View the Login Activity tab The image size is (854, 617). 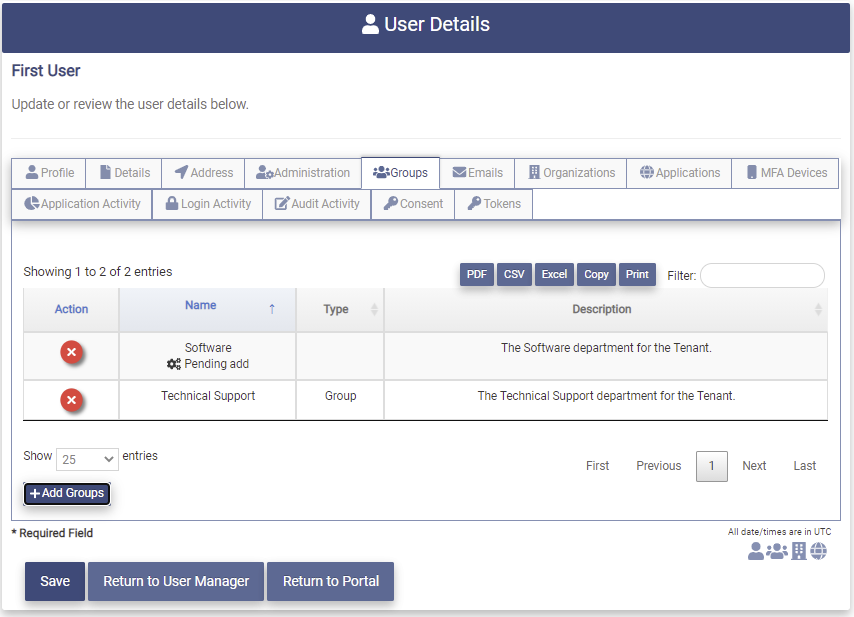(208, 204)
